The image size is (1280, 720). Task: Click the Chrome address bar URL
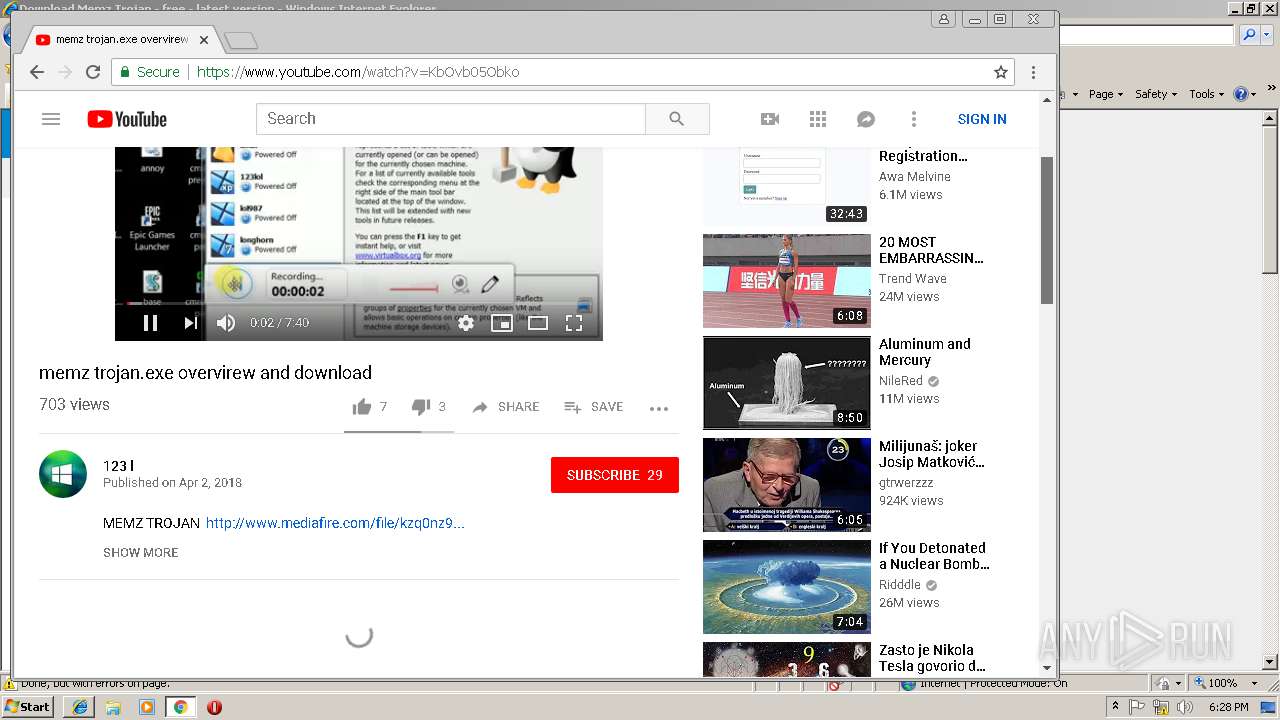(358, 72)
